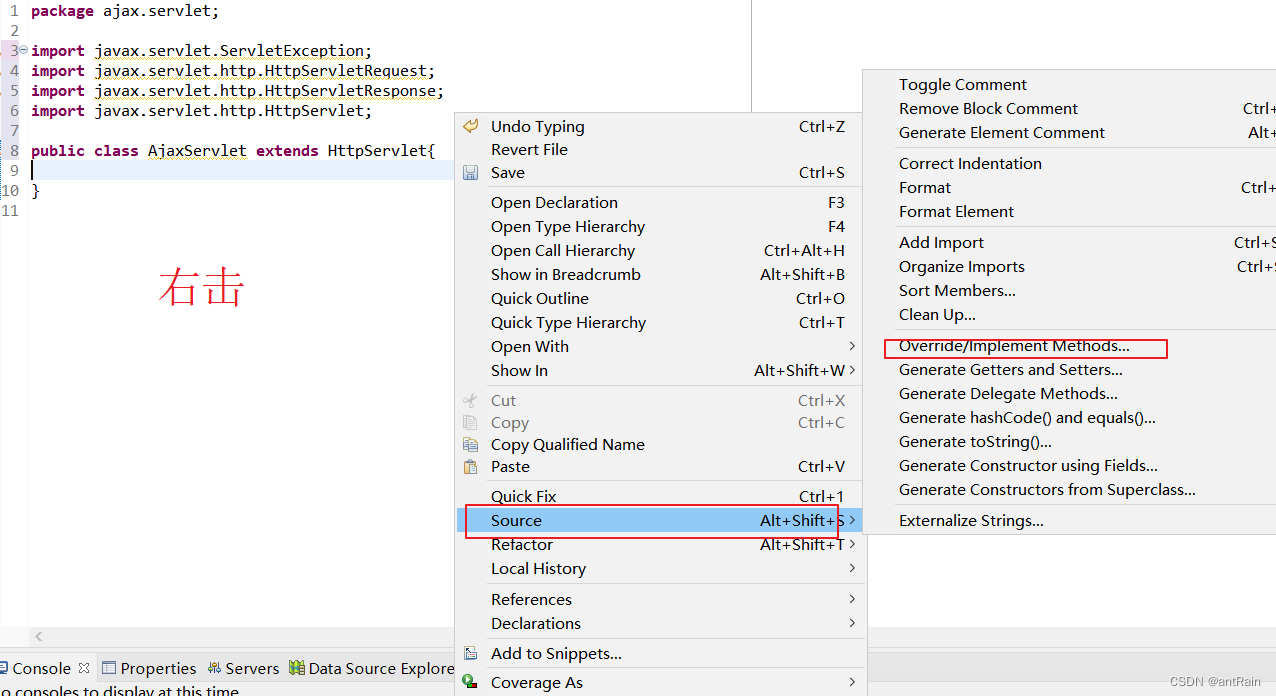Viewport: 1276px width, 696px height.
Task: Select Open Type Hierarchy
Action: (x=568, y=227)
